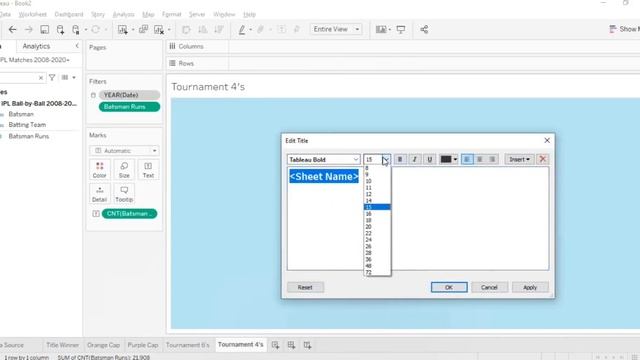Click the Detail button in Marks card
This screenshot has width=640, height=360.
coord(100,194)
